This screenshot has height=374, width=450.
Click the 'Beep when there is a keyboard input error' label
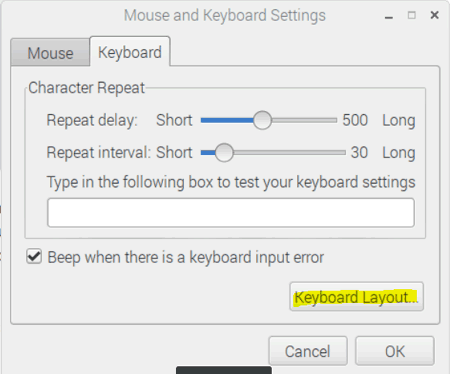186,257
